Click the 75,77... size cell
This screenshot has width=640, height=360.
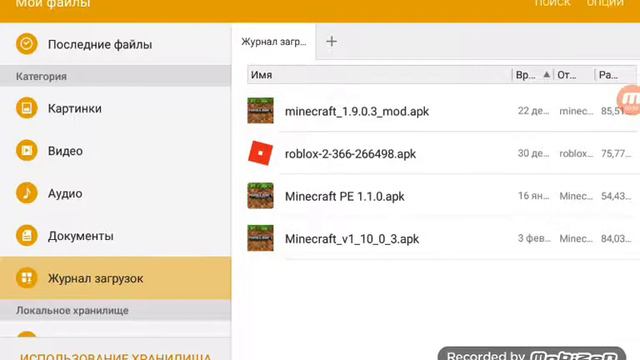616,153
